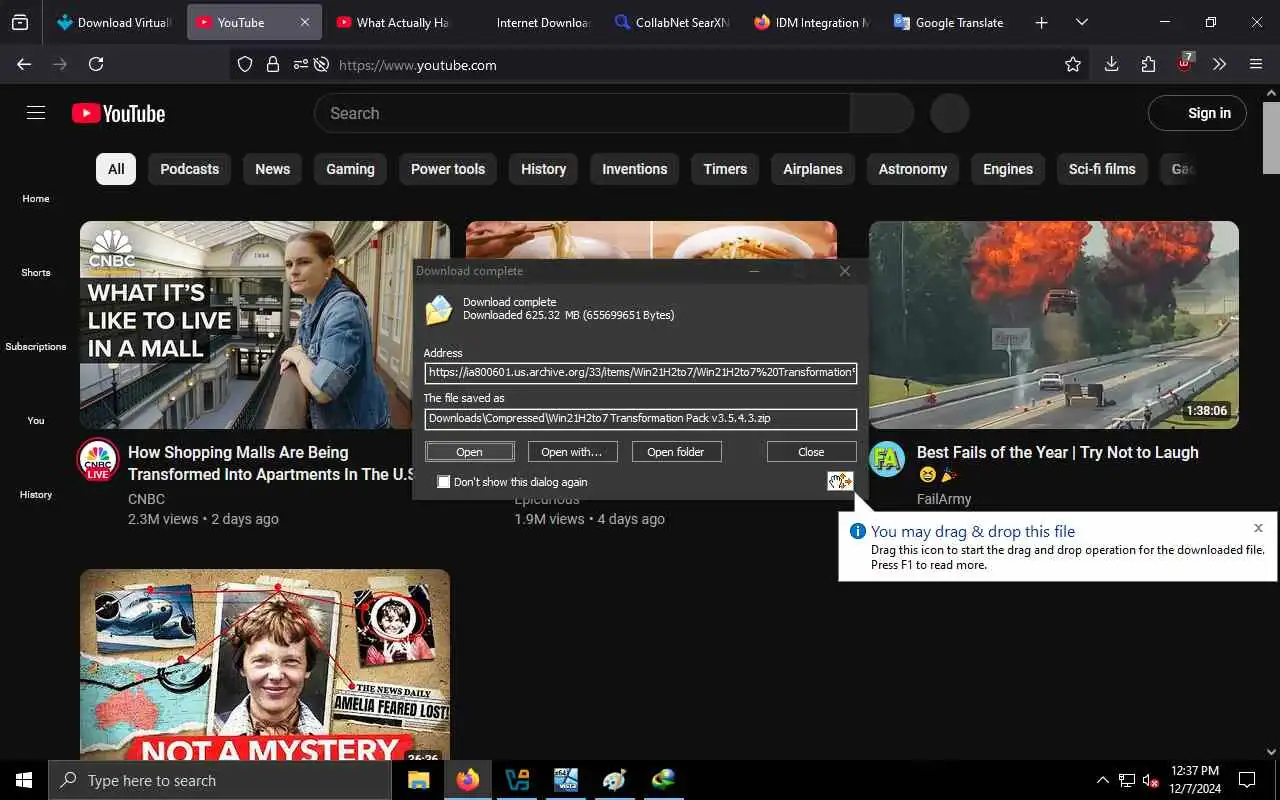Switch to the "What Actually Ha" tab
Image resolution: width=1280 pixels, height=800 pixels.
(x=393, y=22)
